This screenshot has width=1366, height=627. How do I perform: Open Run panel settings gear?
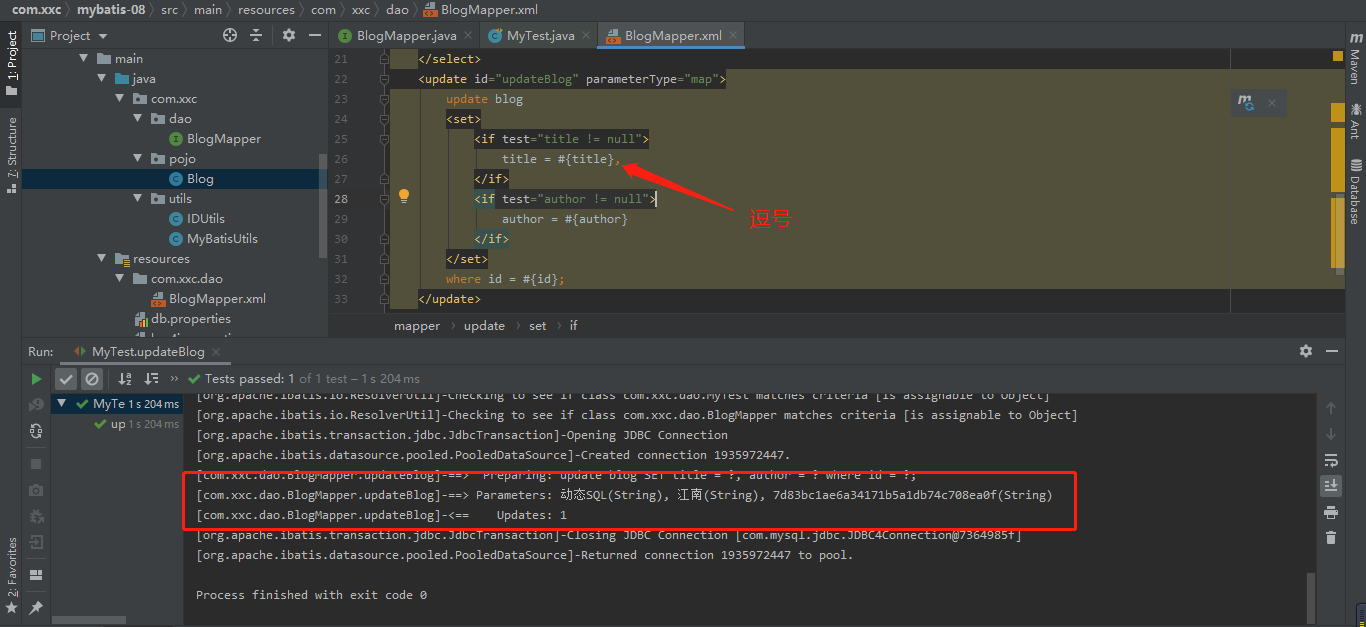pos(1306,351)
